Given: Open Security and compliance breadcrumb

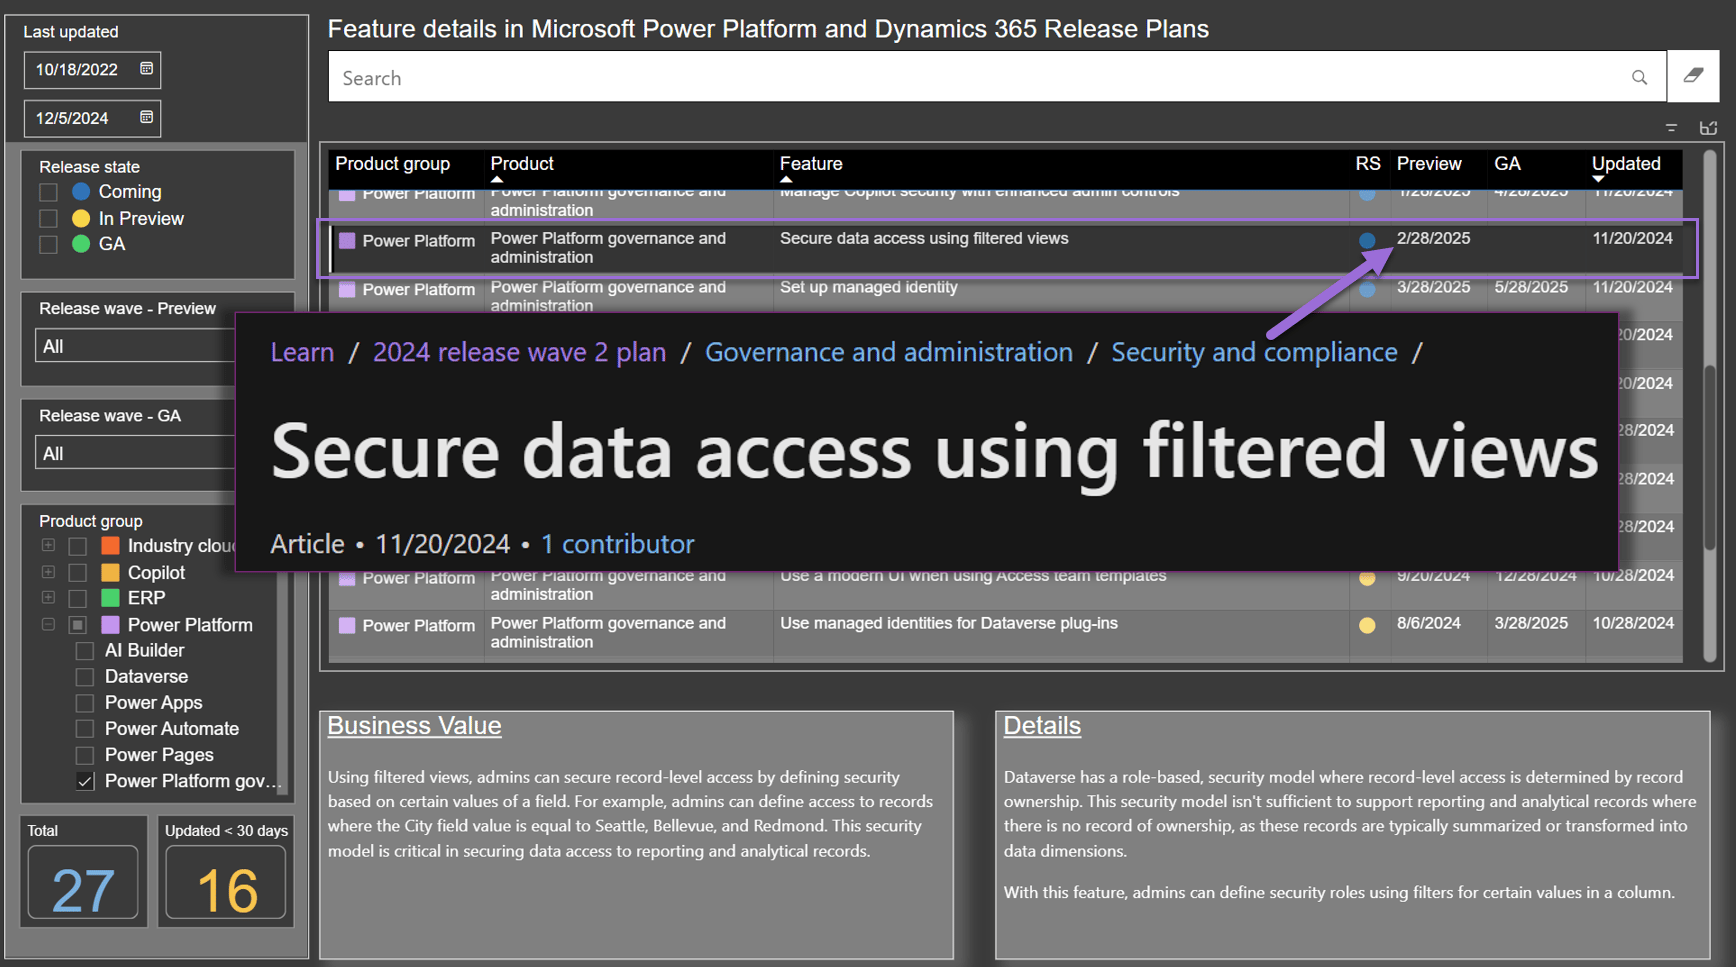Looking at the screenshot, I should 1254,352.
